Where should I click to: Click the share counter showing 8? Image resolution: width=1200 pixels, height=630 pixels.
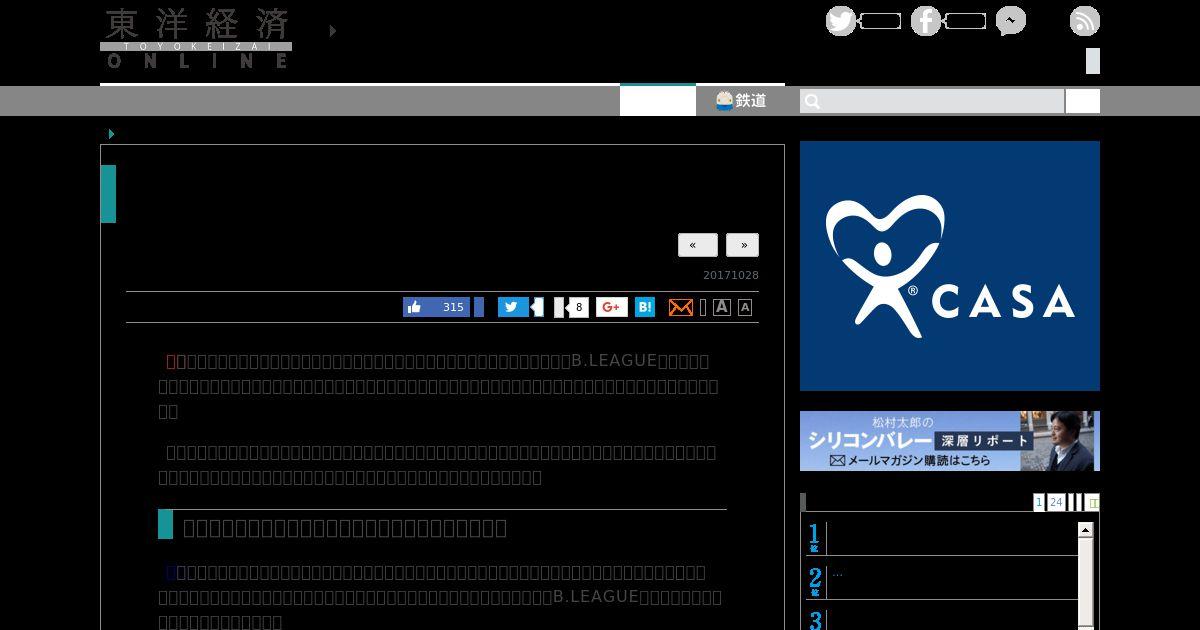(579, 307)
